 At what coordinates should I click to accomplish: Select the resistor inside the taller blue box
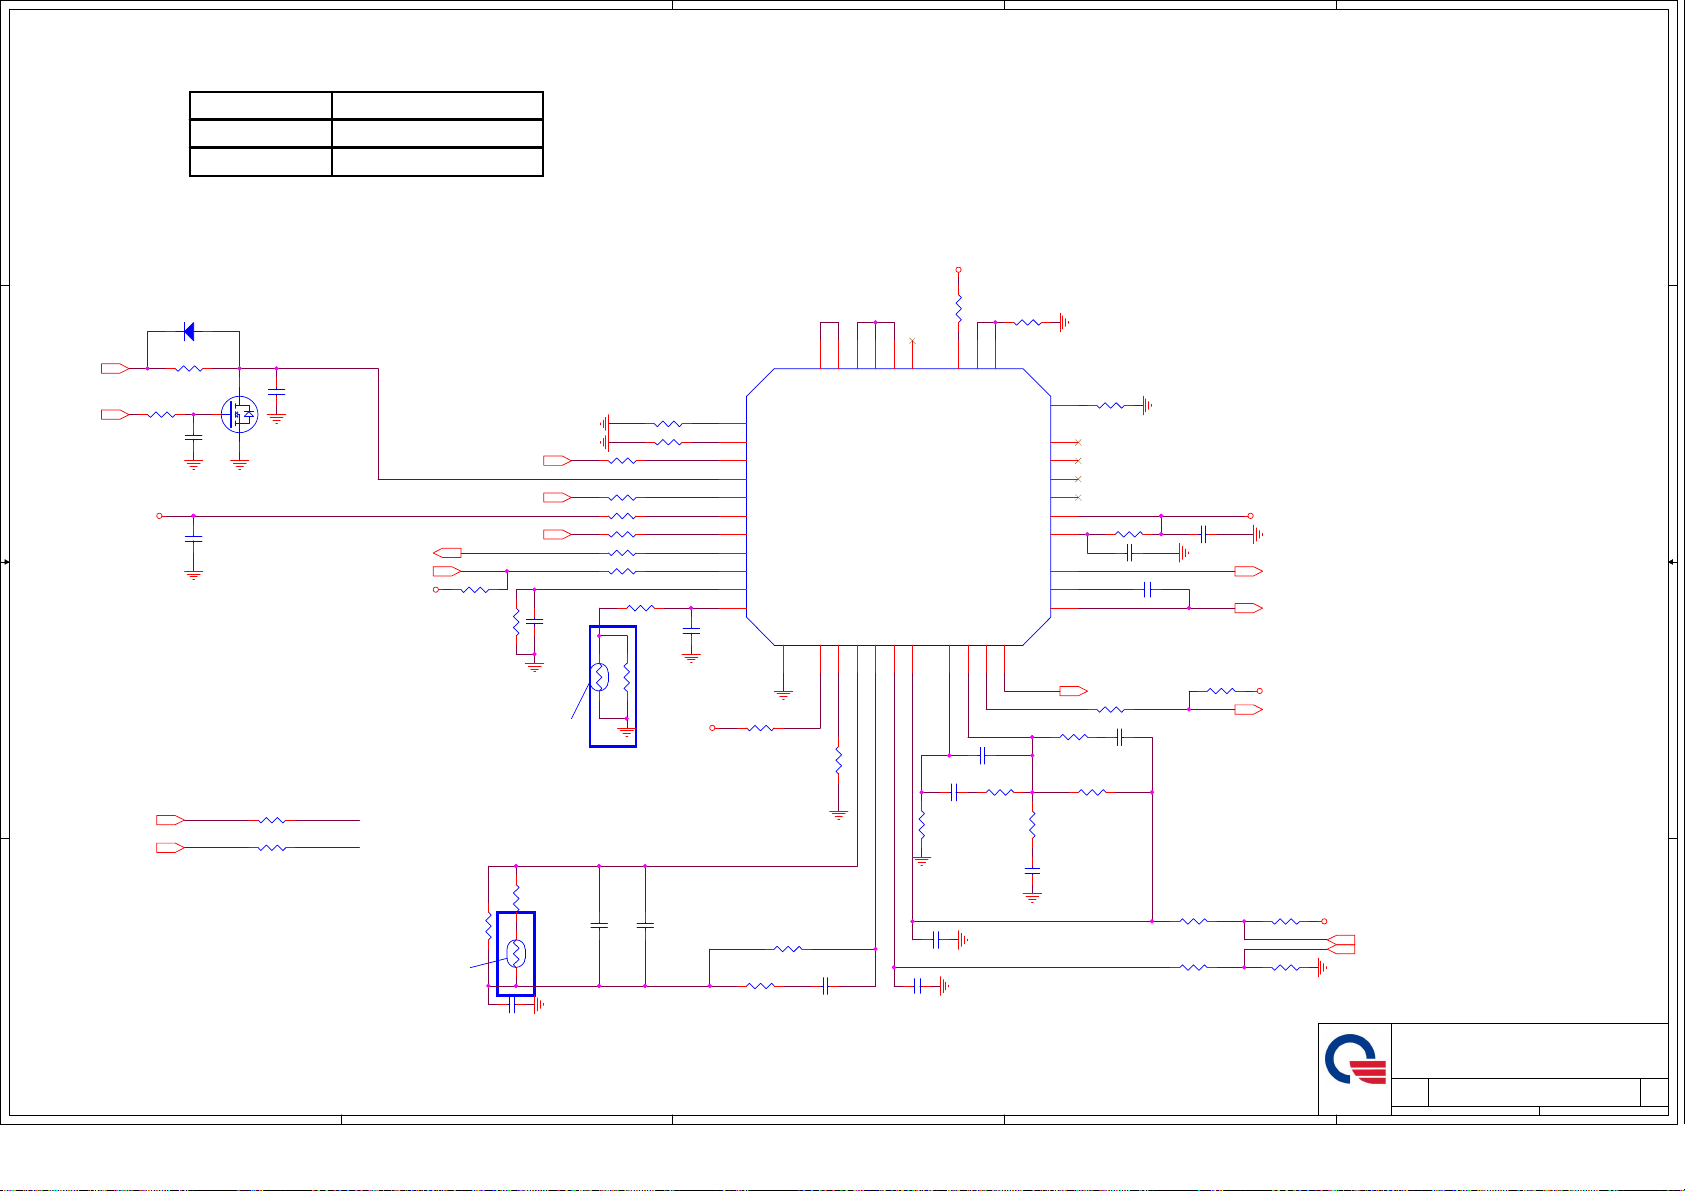point(626,677)
